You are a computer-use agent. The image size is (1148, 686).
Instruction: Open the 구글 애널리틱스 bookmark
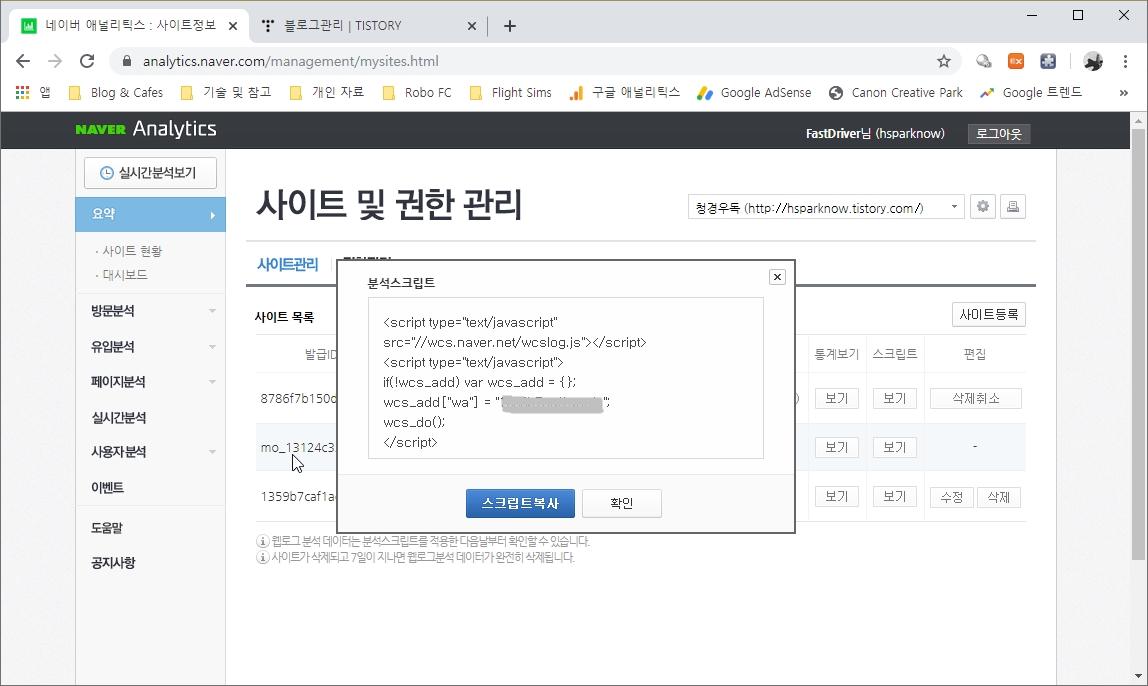tap(625, 92)
